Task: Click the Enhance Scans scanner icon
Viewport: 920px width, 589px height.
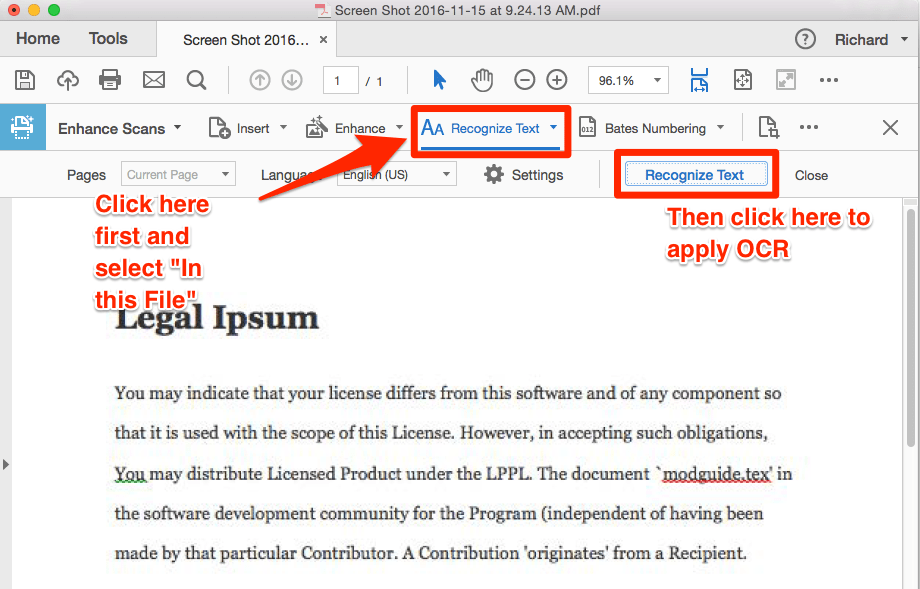Action: [22, 127]
